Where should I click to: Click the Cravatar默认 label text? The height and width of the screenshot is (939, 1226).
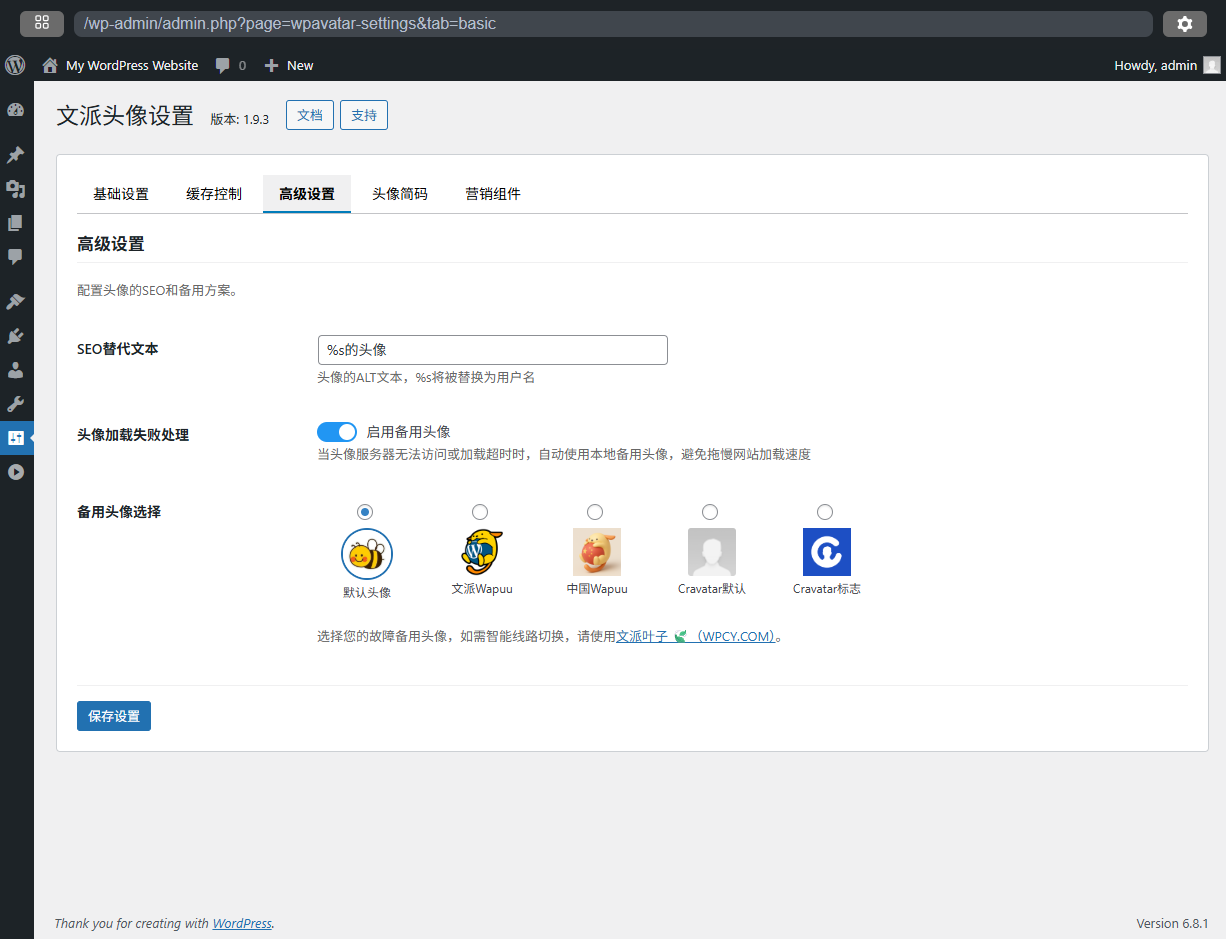click(x=712, y=589)
